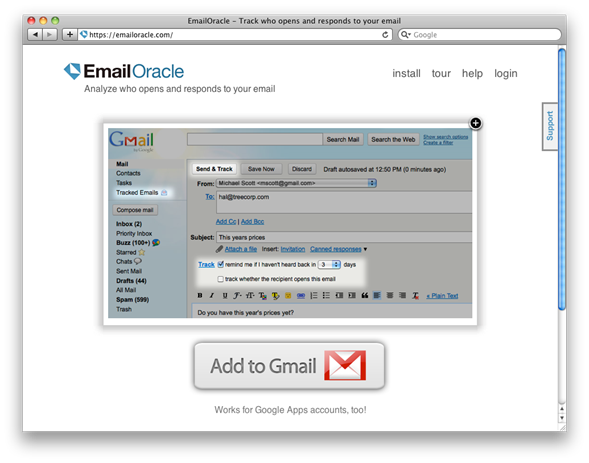Click the bold formatting icon in Gmail toolbar
589x463 pixels.
[200, 296]
